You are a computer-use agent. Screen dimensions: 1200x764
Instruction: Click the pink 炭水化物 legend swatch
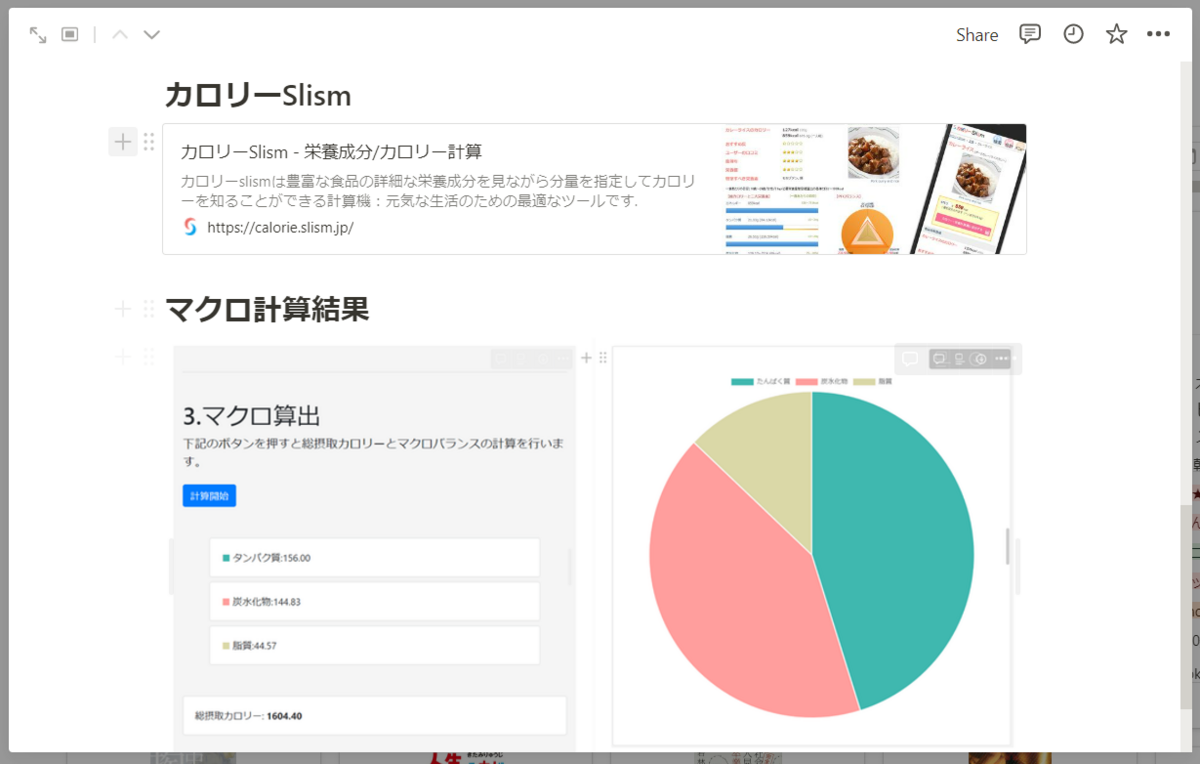808,382
